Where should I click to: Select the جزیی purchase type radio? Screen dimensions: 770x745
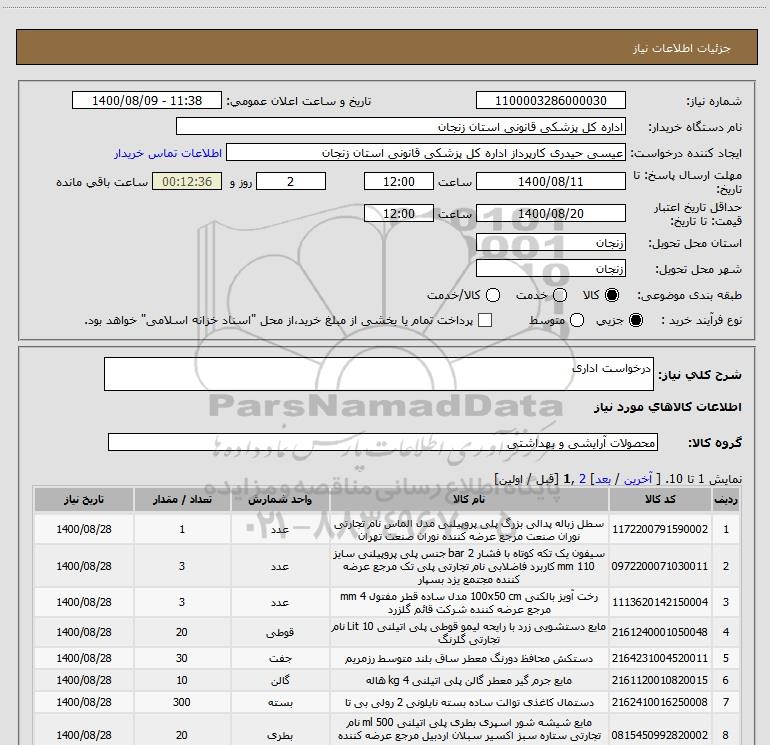[635, 320]
